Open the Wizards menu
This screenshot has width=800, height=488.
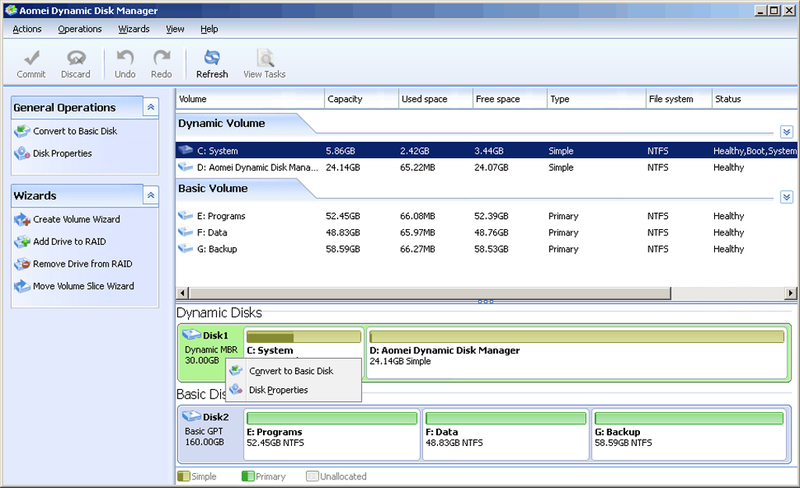coord(134,29)
